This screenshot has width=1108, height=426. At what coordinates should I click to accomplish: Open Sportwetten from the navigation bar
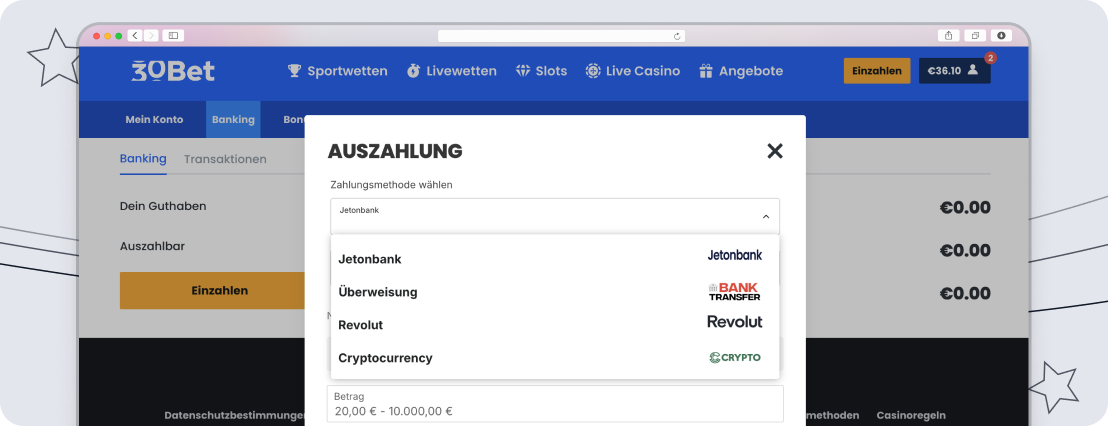pos(338,71)
